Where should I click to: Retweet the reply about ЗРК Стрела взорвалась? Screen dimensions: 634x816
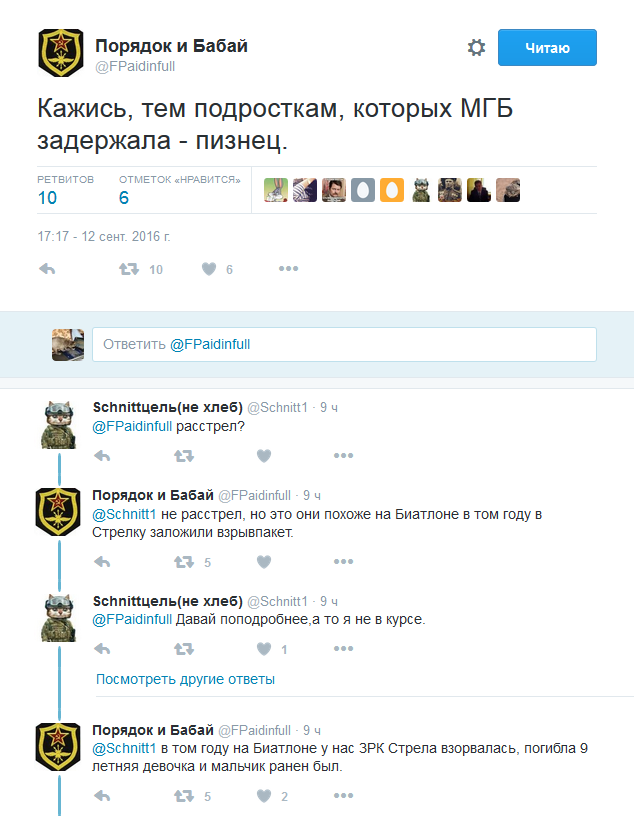(x=184, y=797)
